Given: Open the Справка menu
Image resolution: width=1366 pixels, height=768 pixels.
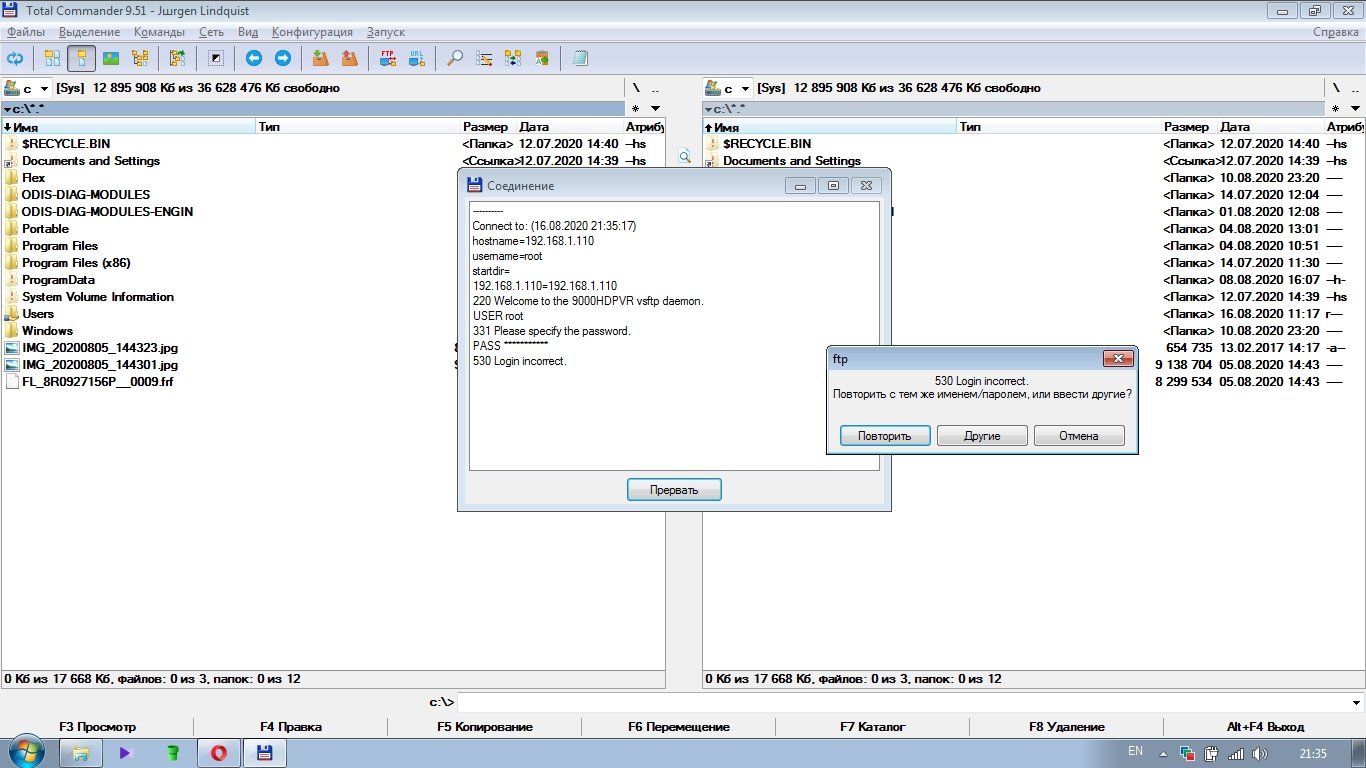Looking at the screenshot, I should pos(1335,32).
